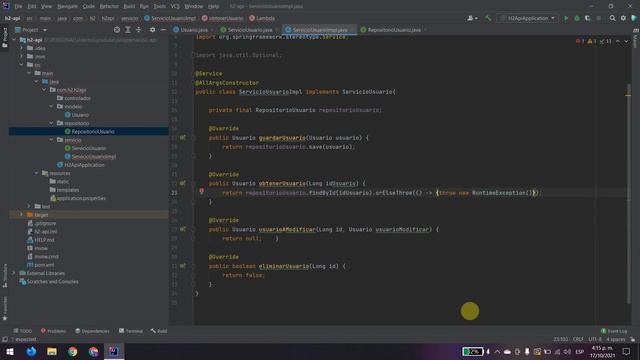Select RepositorioUsuario in project tree

coord(93,131)
